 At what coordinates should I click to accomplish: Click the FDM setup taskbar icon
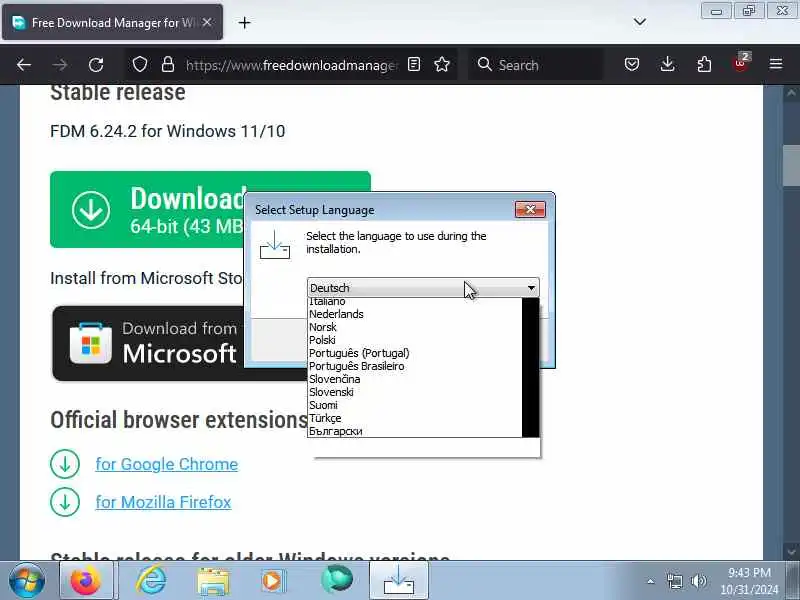coord(398,581)
